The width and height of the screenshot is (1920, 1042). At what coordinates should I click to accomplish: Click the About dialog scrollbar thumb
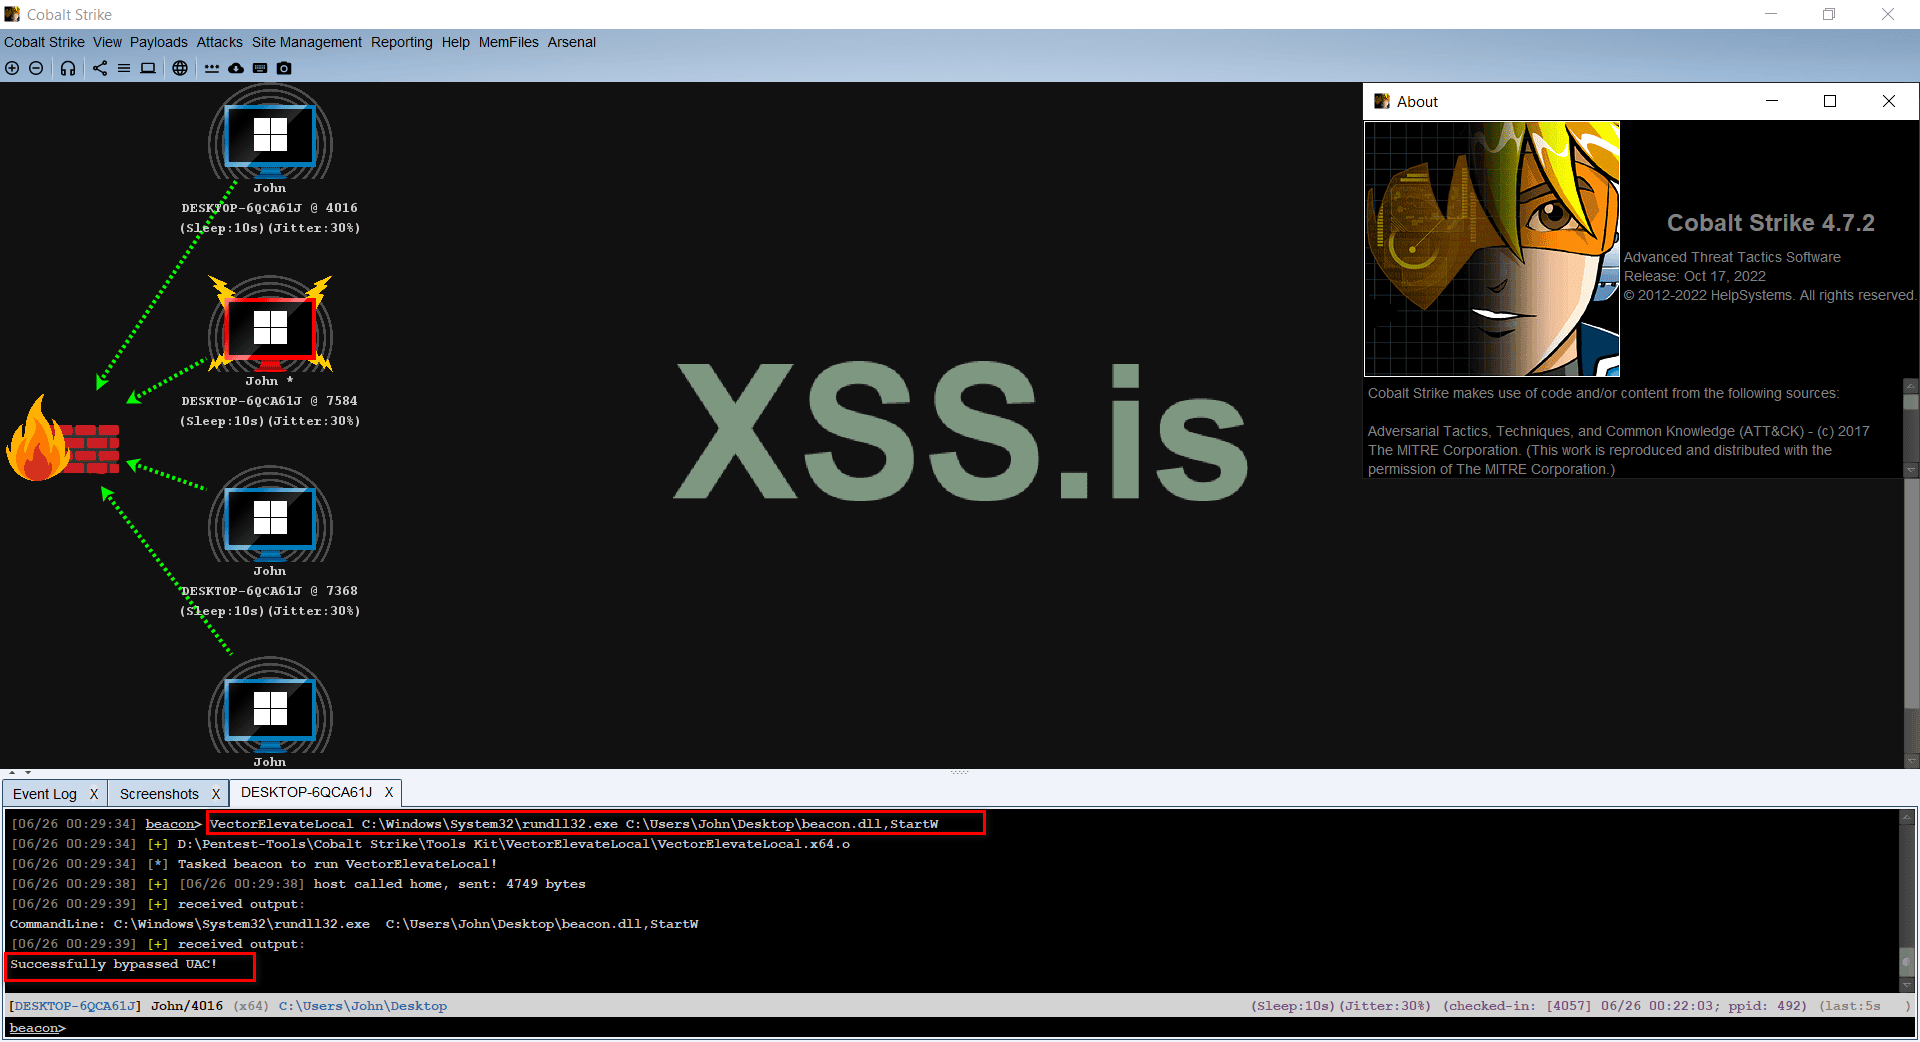click(1911, 402)
